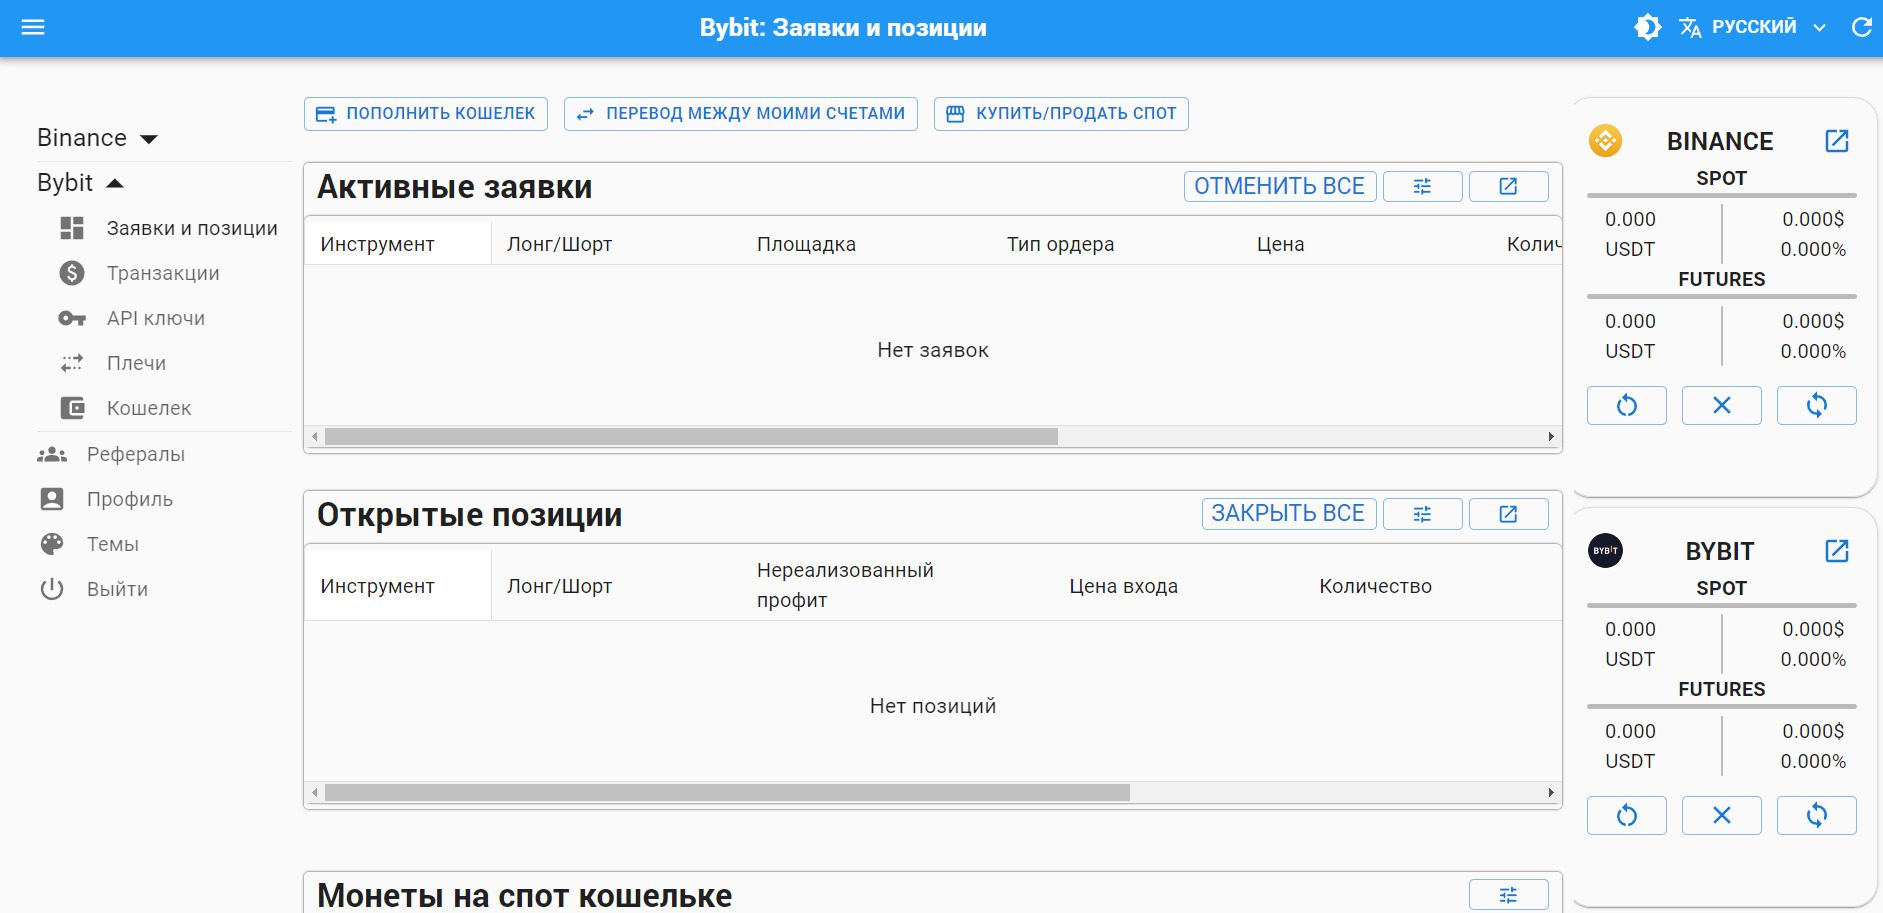Open settings for Монеты на спот кошельке

coord(1508,895)
